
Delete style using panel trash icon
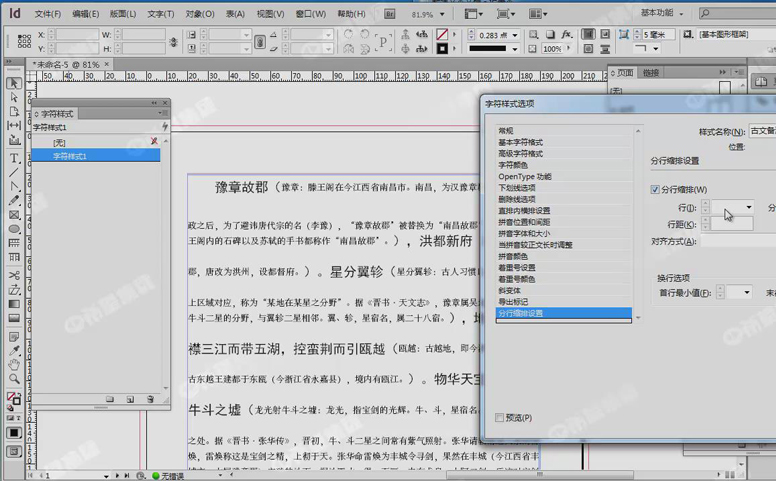[151, 399]
